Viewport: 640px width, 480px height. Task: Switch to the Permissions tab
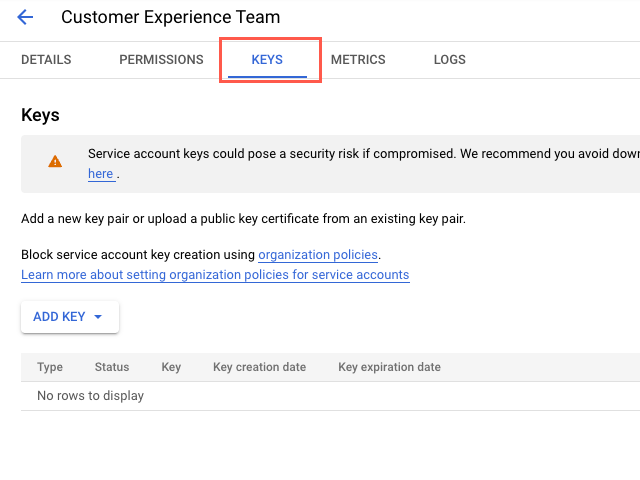coord(161,60)
